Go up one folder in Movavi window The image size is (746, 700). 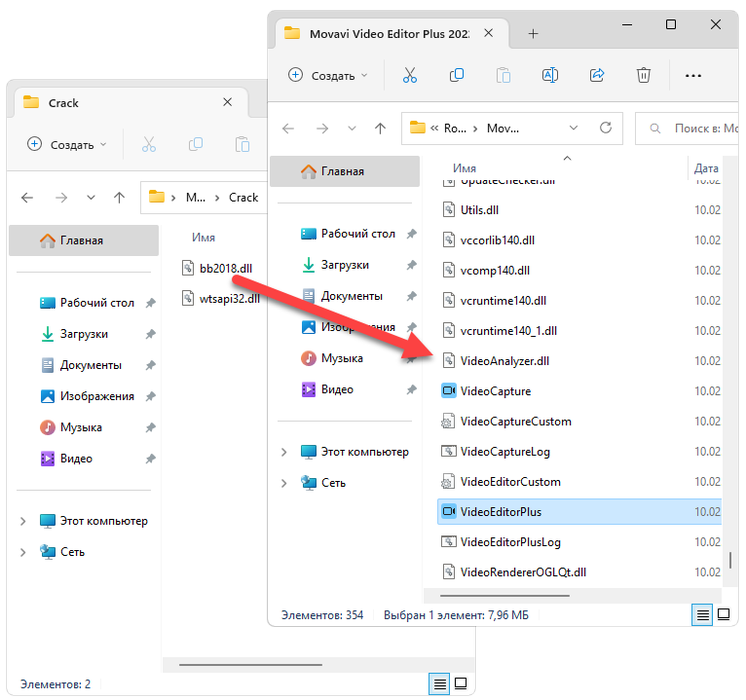(x=380, y=128)
